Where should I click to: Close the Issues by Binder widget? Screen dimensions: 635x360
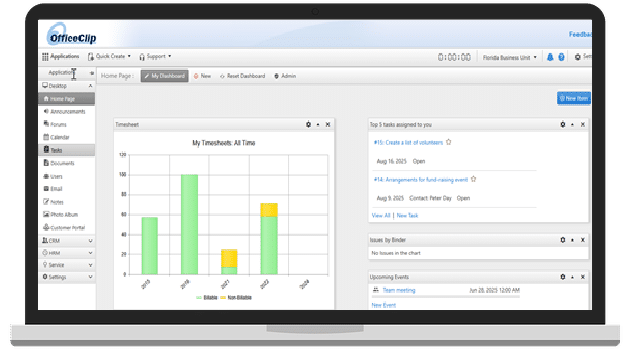point(583,240)
